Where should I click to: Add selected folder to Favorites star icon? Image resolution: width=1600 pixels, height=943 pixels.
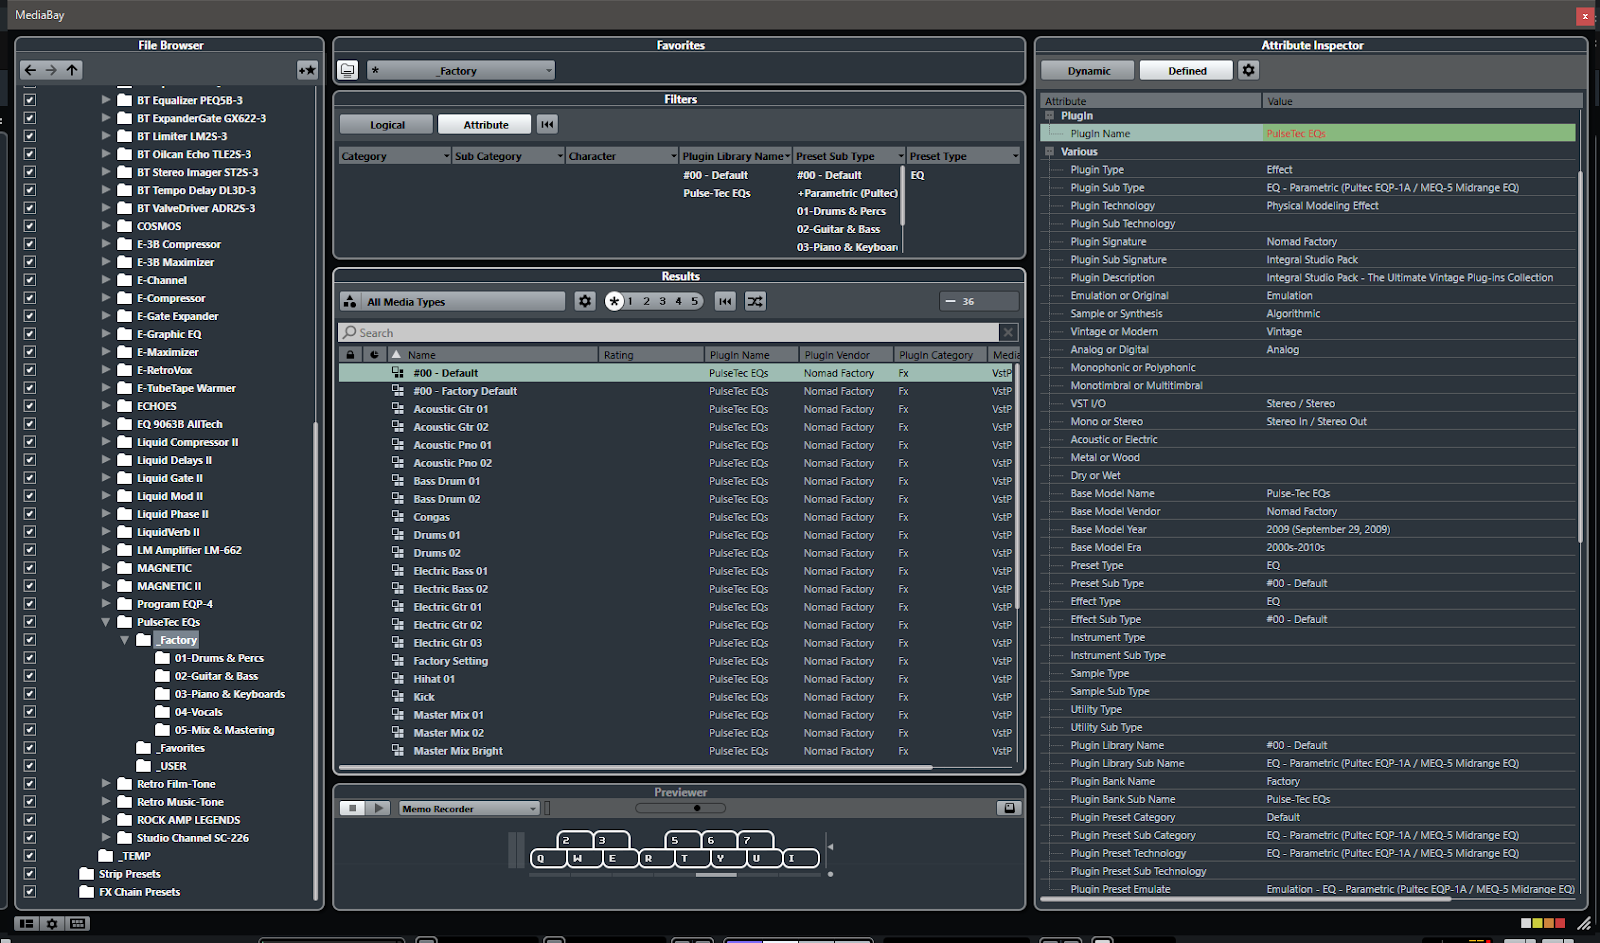pos(307,70)
